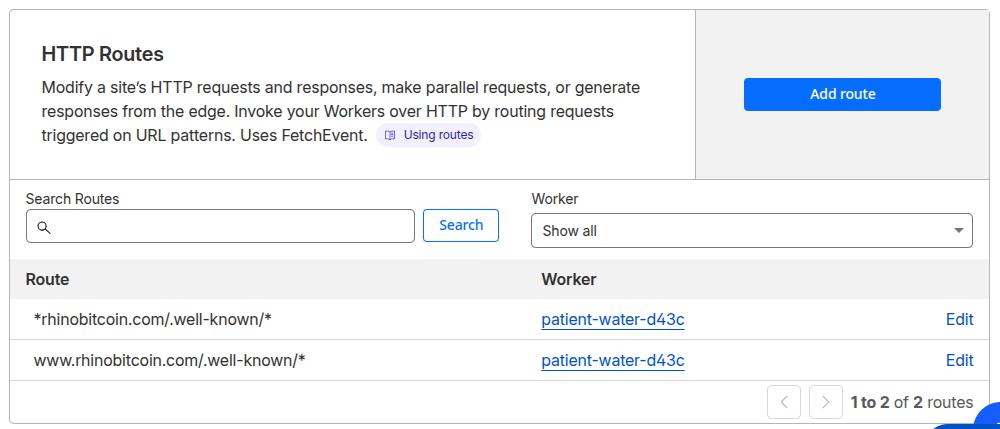Viewport: 1000px width, 429px height.
Task: Edit the www.rhinobitcoin.com/.well-known/* route
Action: [x=959, y=360]
